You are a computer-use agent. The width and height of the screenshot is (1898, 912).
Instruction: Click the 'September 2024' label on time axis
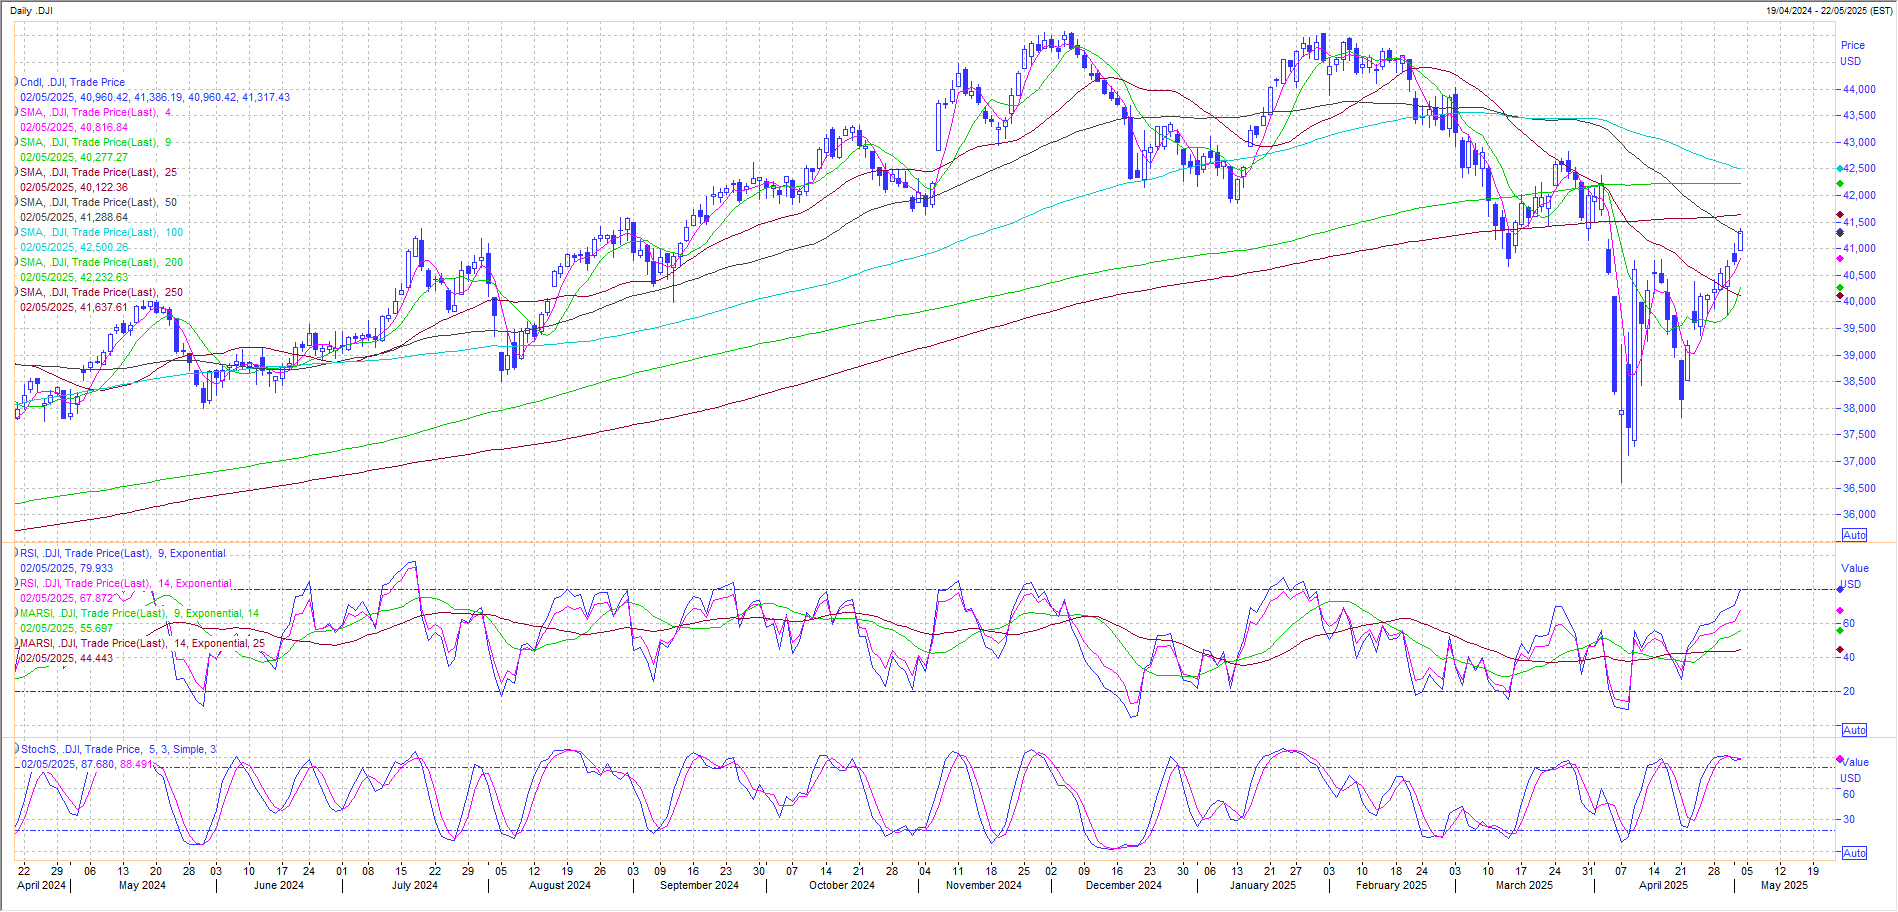(x=699, y=885)
